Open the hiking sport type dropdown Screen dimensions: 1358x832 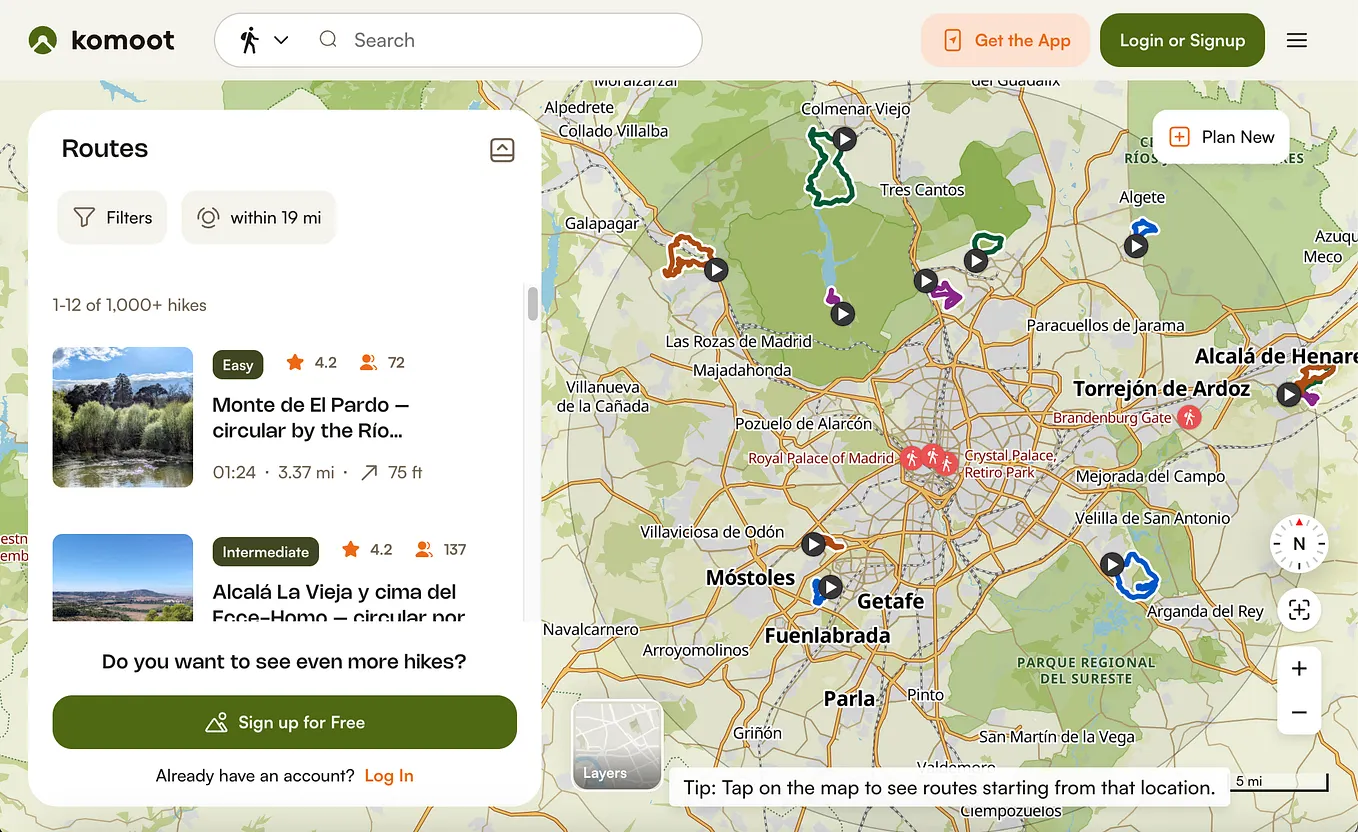tap(264, 40)
